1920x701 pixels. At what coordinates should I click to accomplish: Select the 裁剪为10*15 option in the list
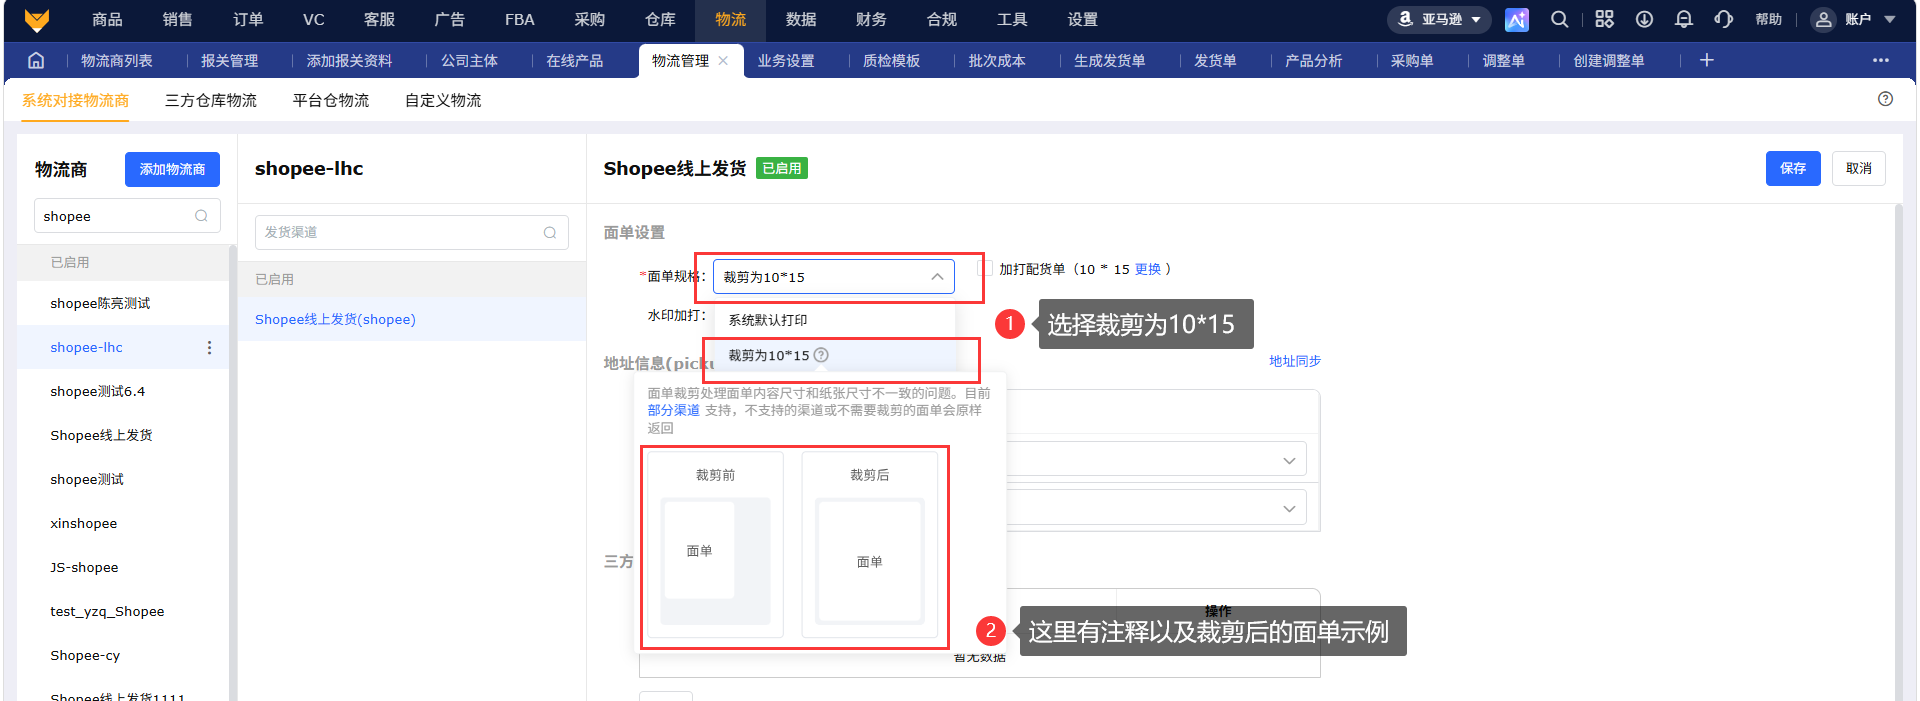tap(834, 356)
